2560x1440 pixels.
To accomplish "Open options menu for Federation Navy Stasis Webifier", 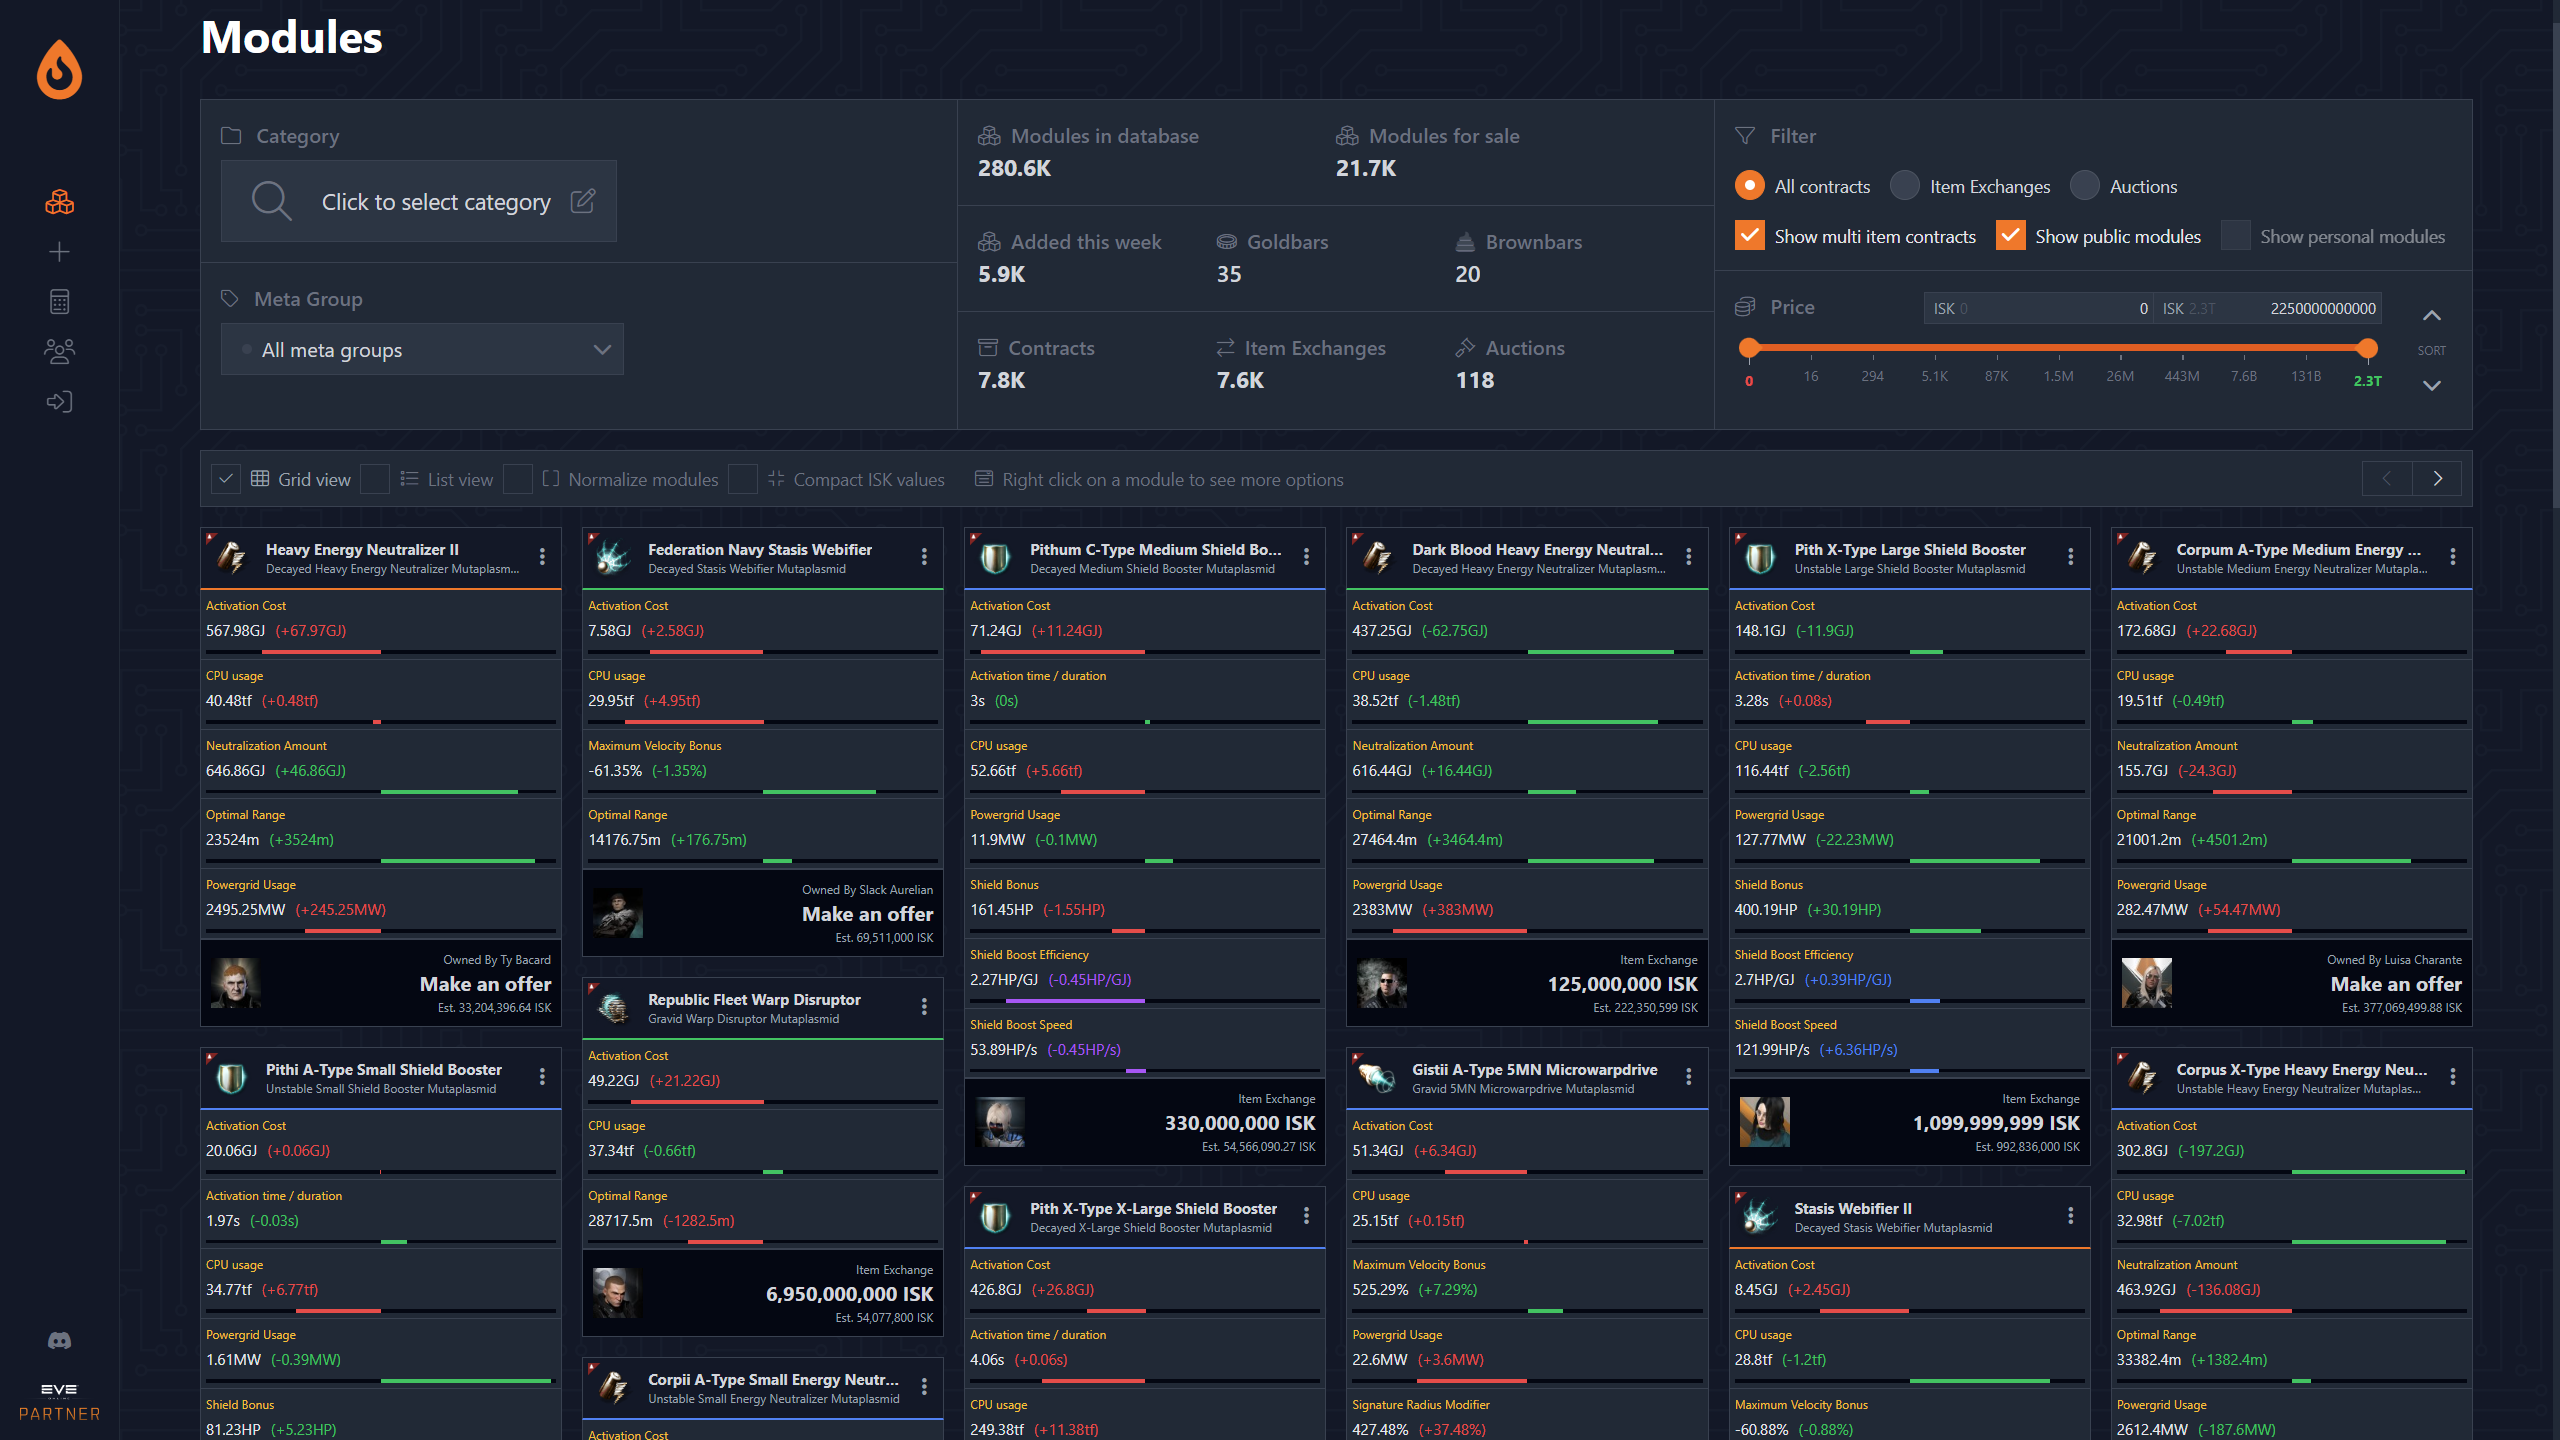I will (924, 556).
